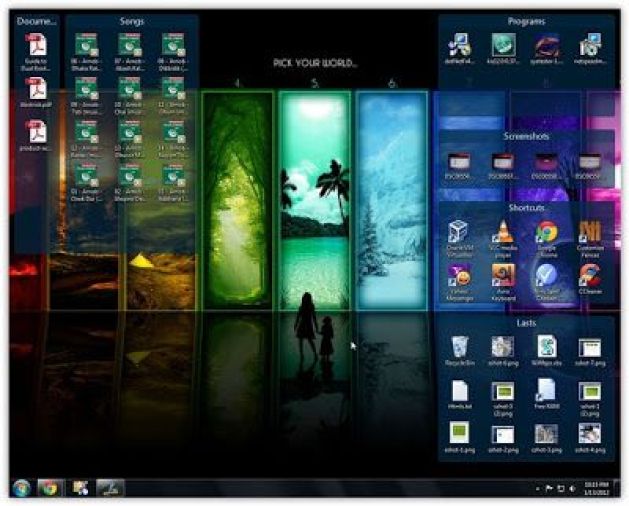Click the Chrome icon on the taskbar
629x506 pixels.
coord(50,488)
